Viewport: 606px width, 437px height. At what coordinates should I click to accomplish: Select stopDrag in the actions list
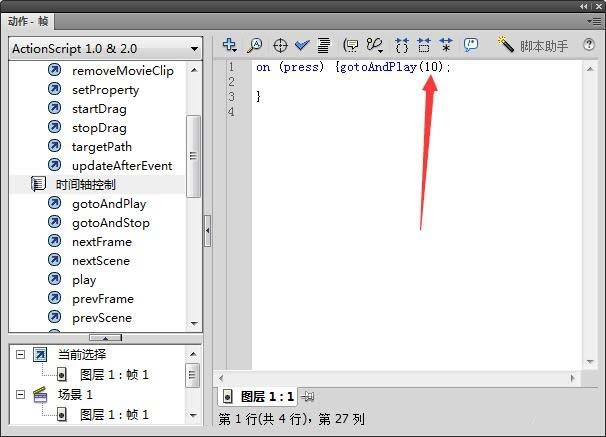point(99,128)
